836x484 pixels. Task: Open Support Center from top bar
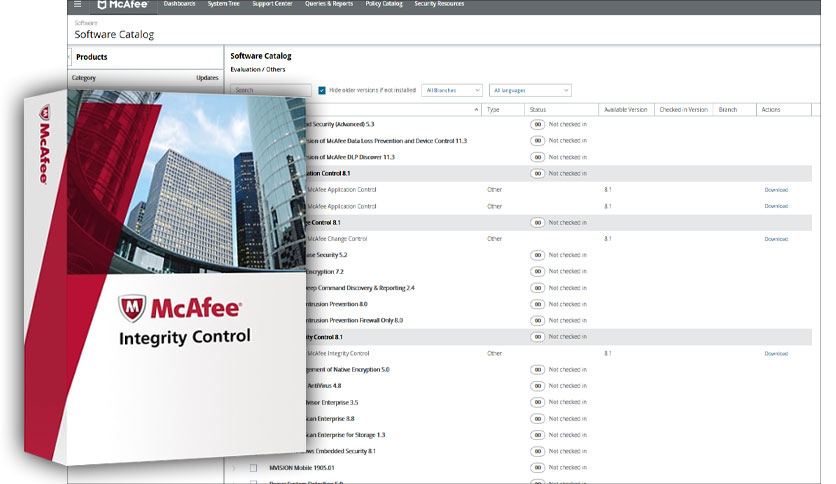tap(272, 4)
